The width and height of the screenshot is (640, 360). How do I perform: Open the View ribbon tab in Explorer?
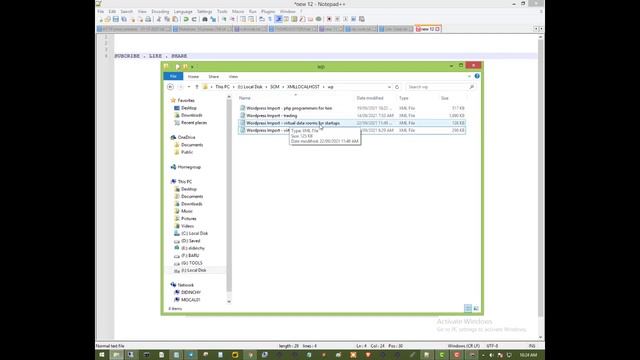click(x=233, y=77)
